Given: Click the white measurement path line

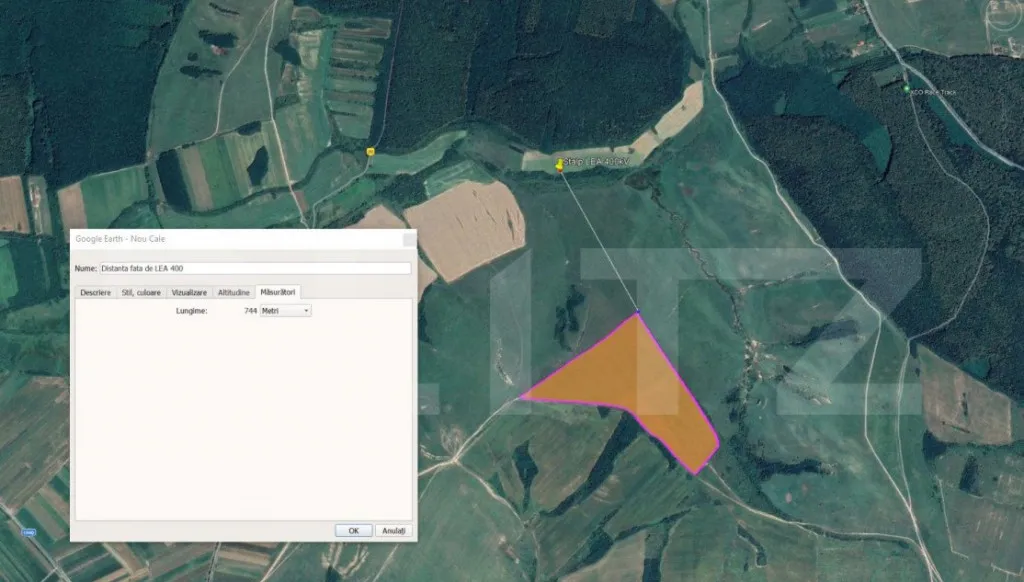Looking at the screenshot, I should (600, 242).
